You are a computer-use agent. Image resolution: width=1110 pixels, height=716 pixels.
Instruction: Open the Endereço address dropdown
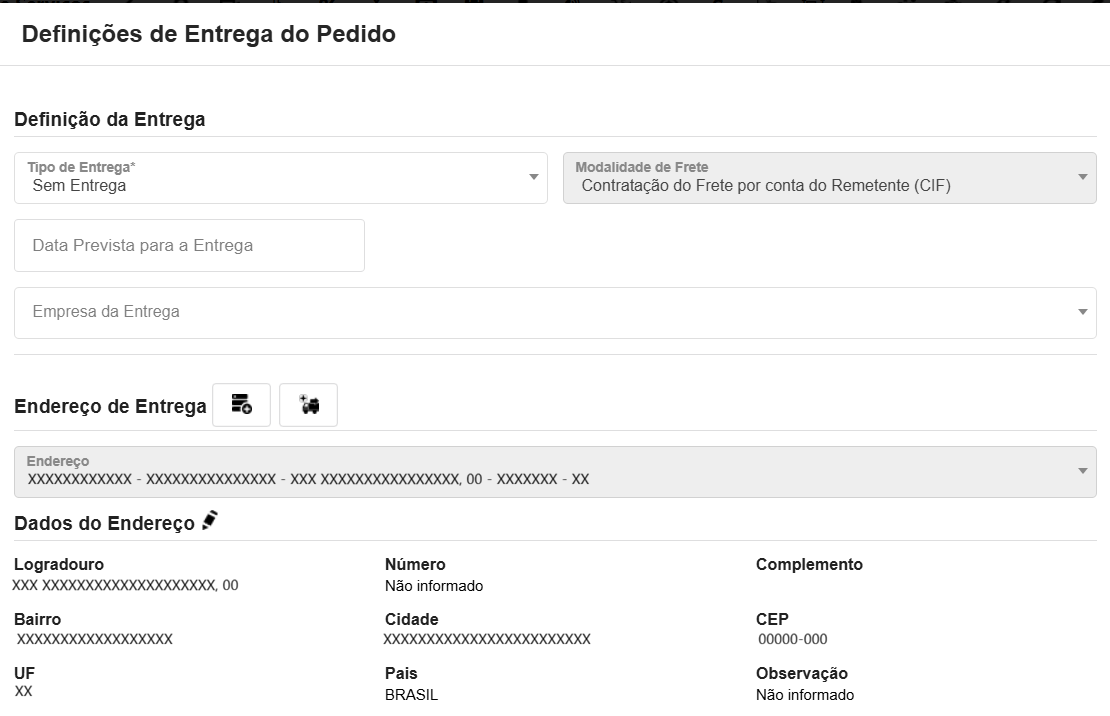(1082, 470)
